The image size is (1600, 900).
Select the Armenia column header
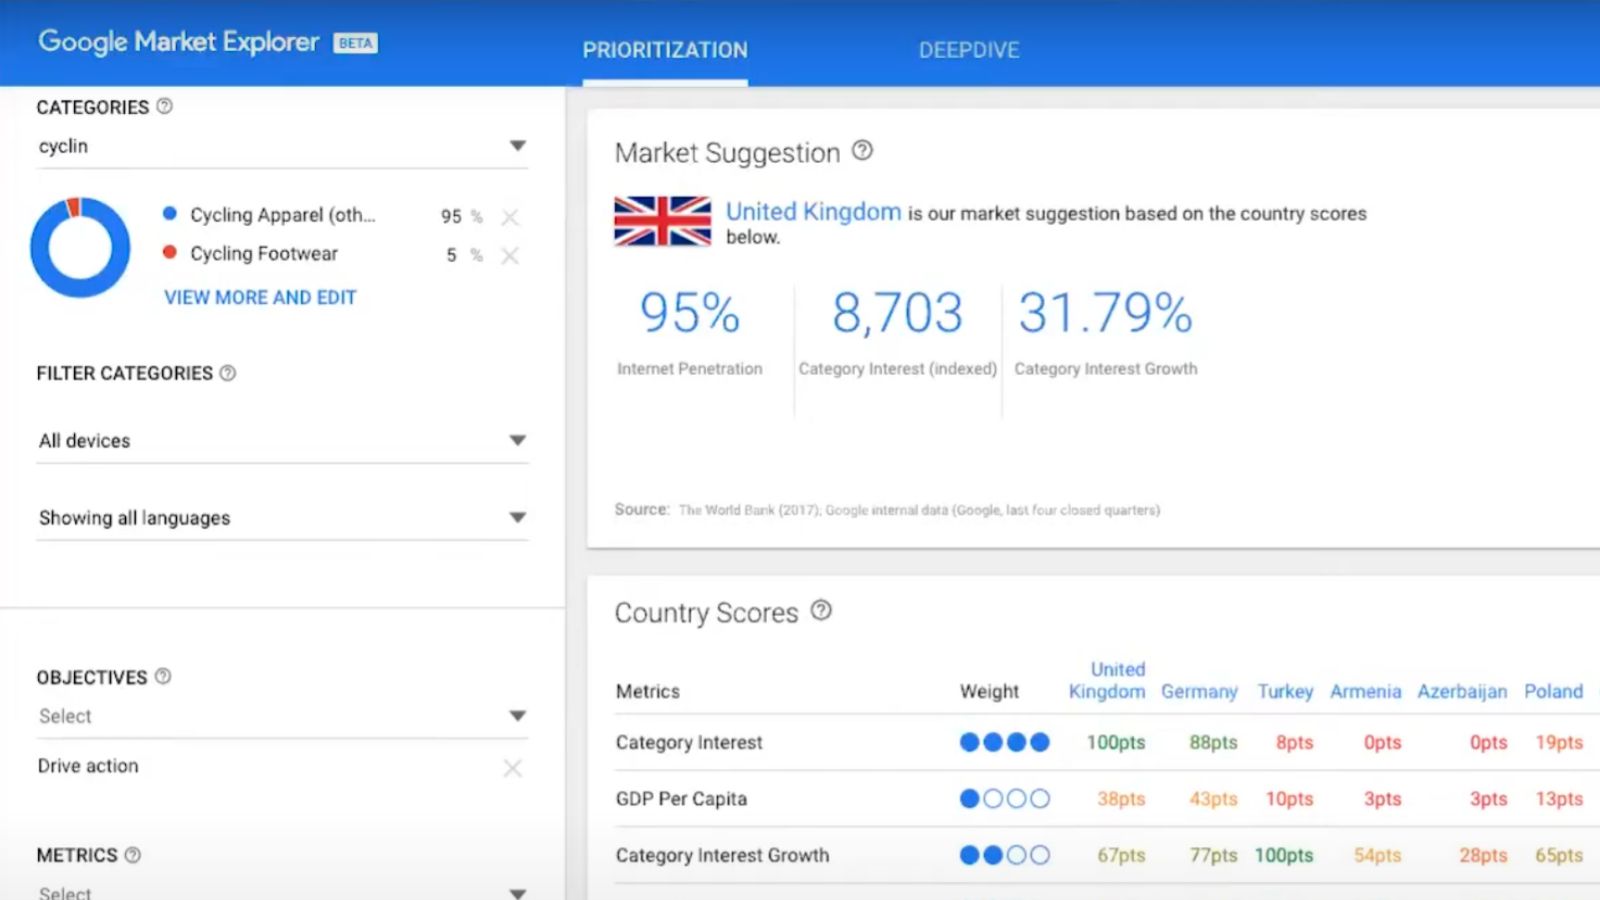[1365, 691]
